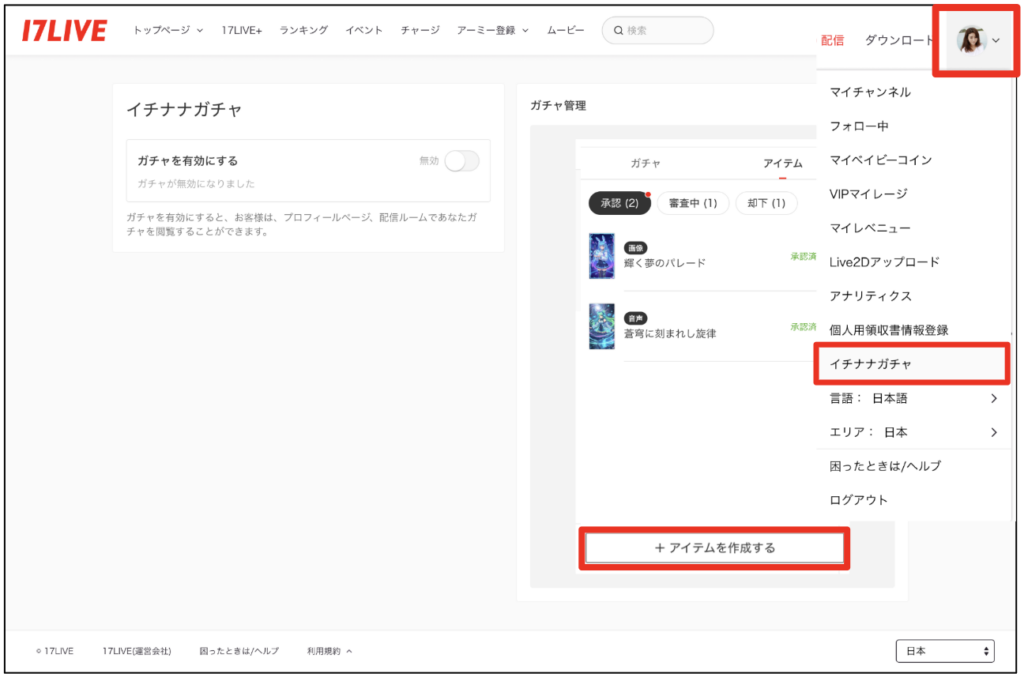Open the 日本 region select in the footer
The image size is (1024, 681).
pos(945,651)
